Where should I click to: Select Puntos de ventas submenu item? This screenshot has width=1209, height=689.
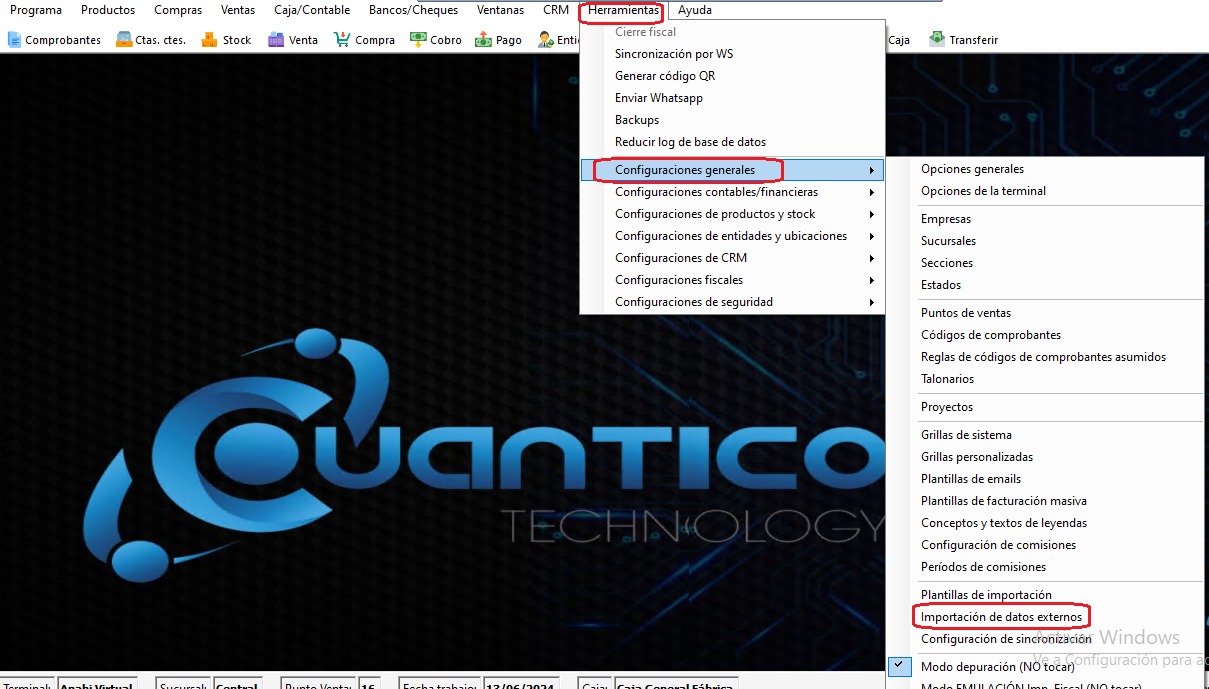pyautogui.click(x=965, y=313)
